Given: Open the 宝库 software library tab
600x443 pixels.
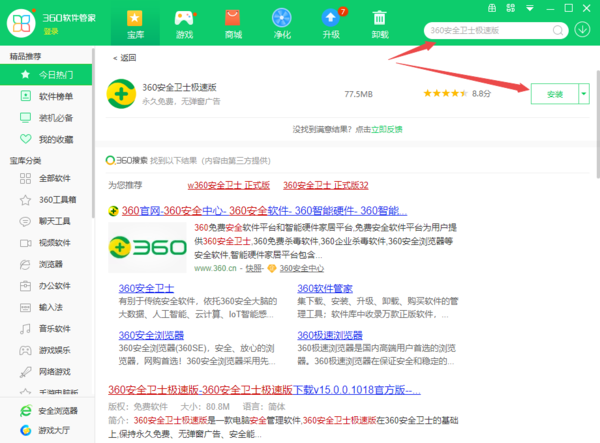Looking at the screenshot, I should point(135,22).
